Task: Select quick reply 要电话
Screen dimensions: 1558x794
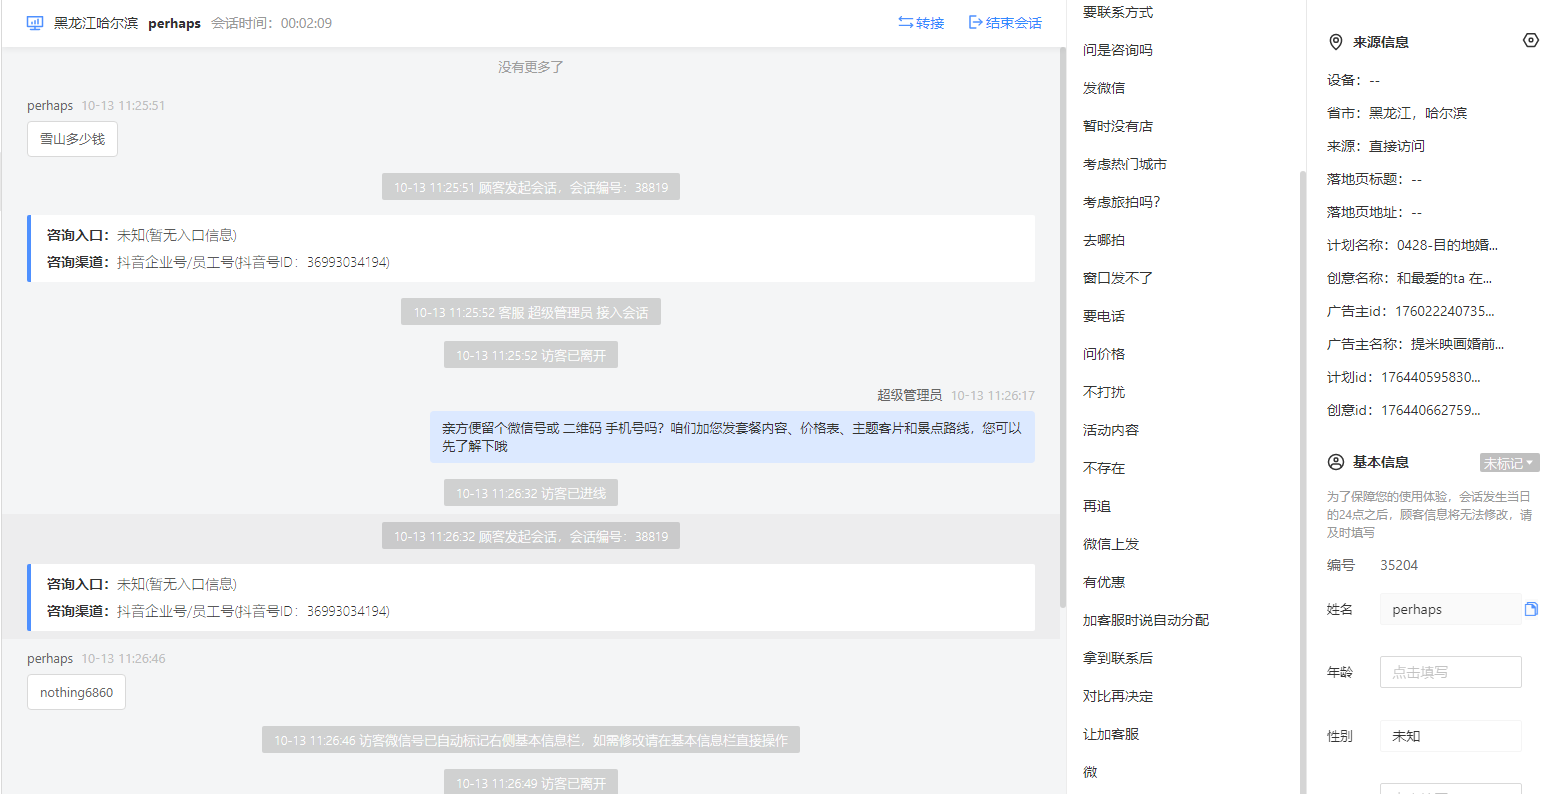Action: coord(1104,316)
